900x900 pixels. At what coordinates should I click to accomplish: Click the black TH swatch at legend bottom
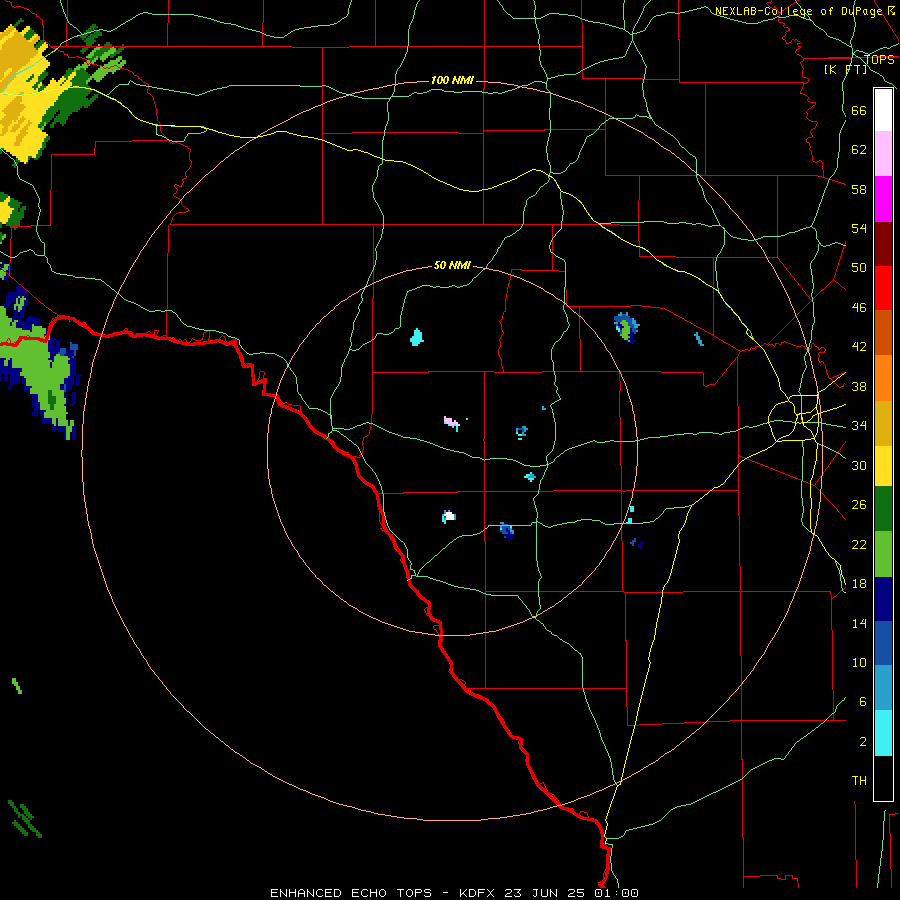tap(883, 778)
